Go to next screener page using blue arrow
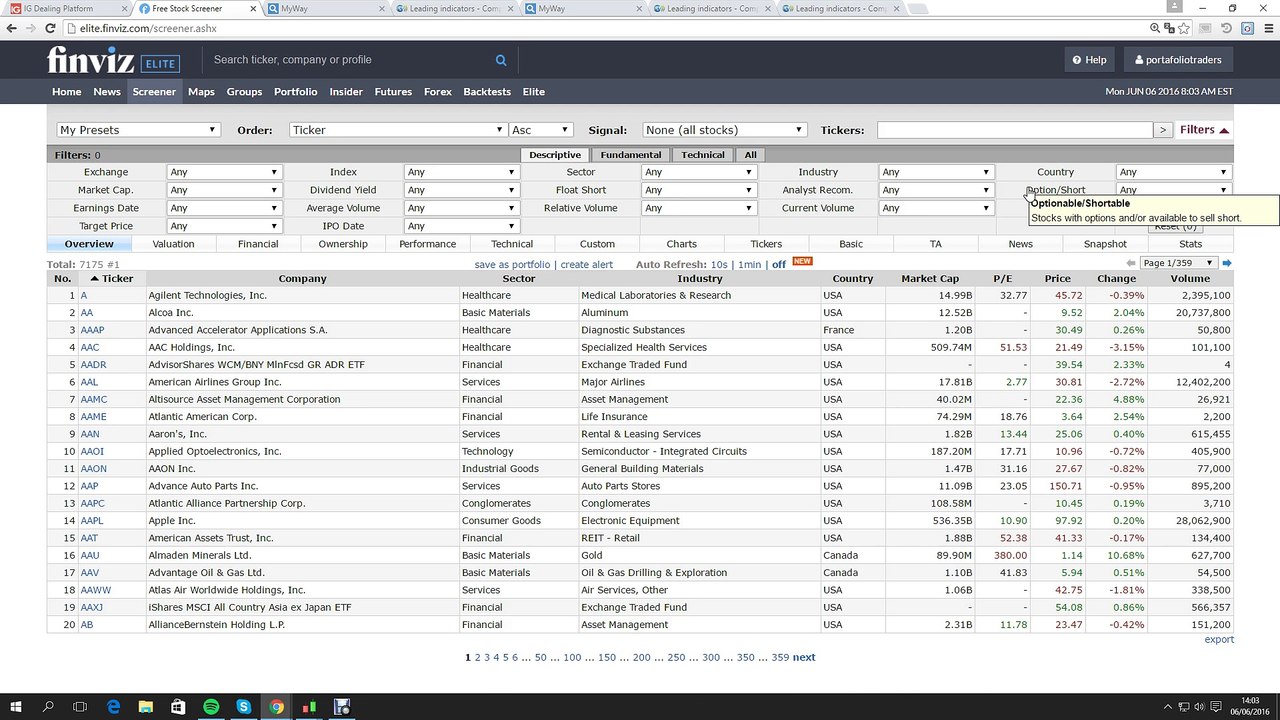The image size is (1280, 720). (1227, 263)
